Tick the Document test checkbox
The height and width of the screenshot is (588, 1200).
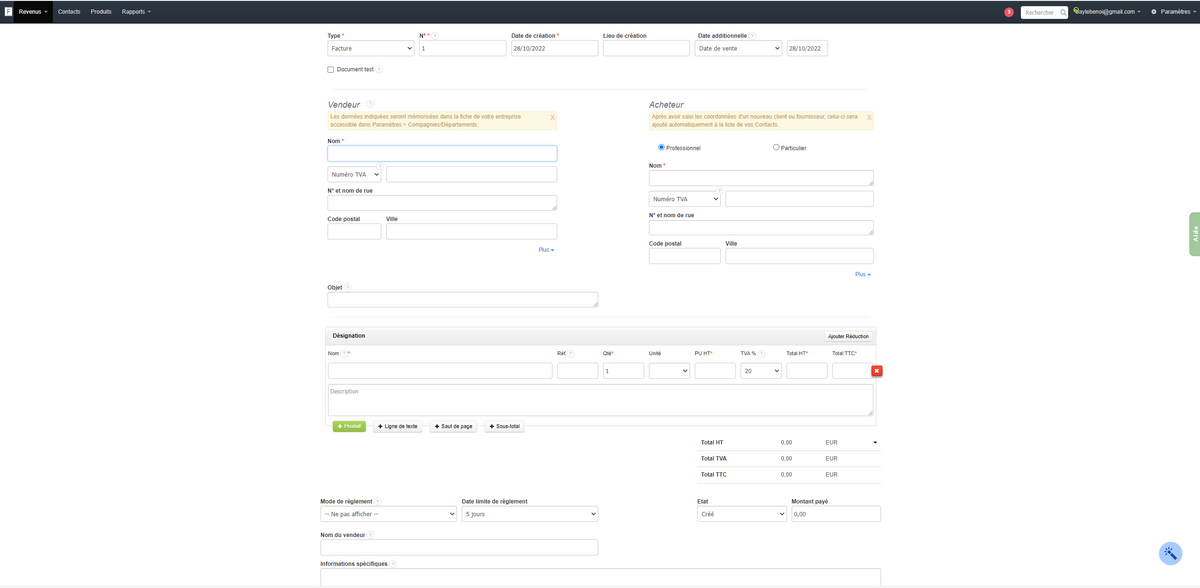pyautogui.click(x=331, y=70)
